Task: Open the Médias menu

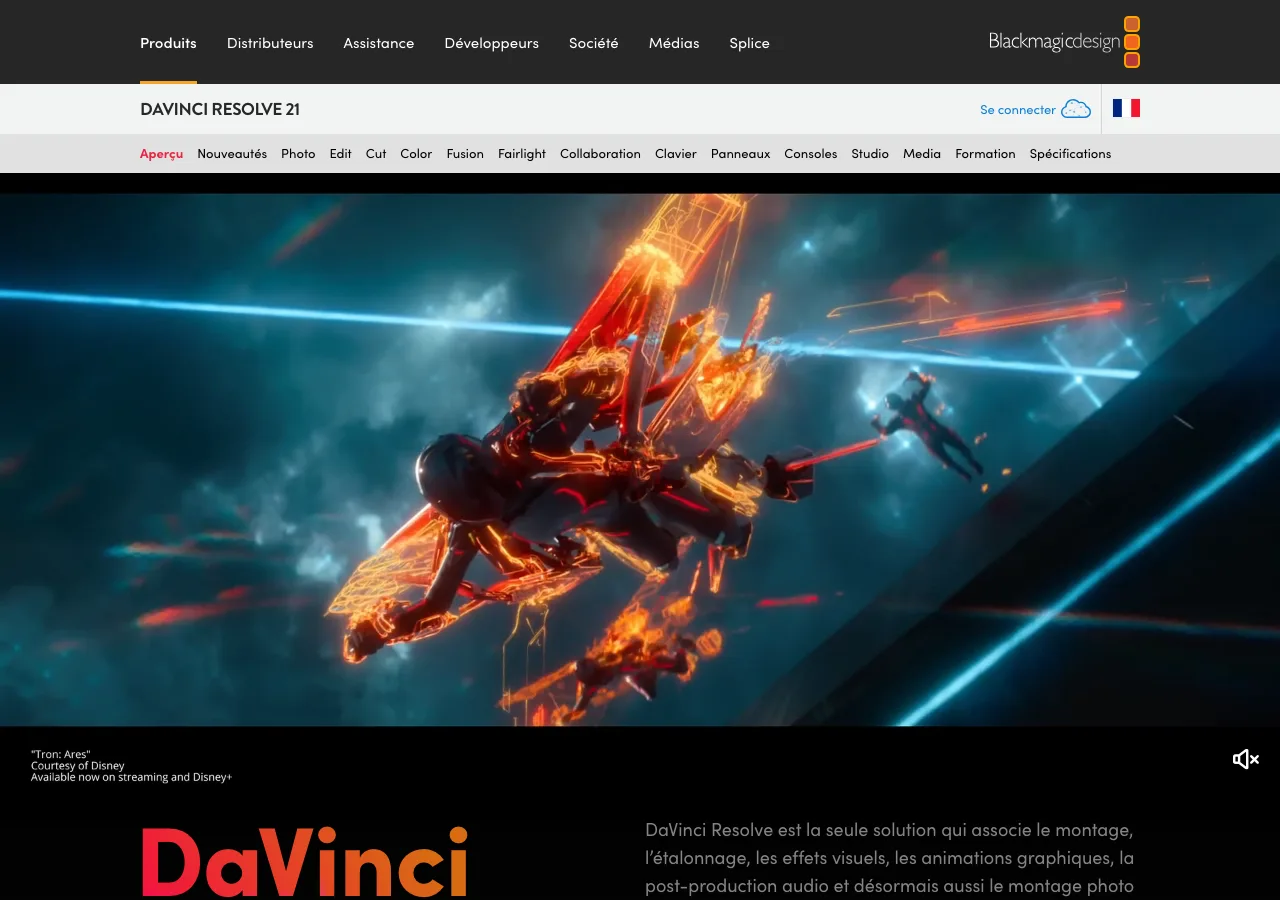Action: [x=674, y=43]
